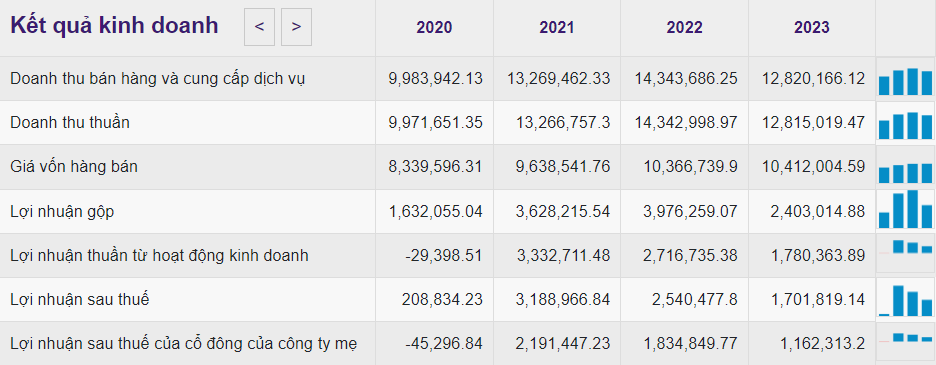
Task: Click the Kết quả kinh doanh title
Action: 114,26
